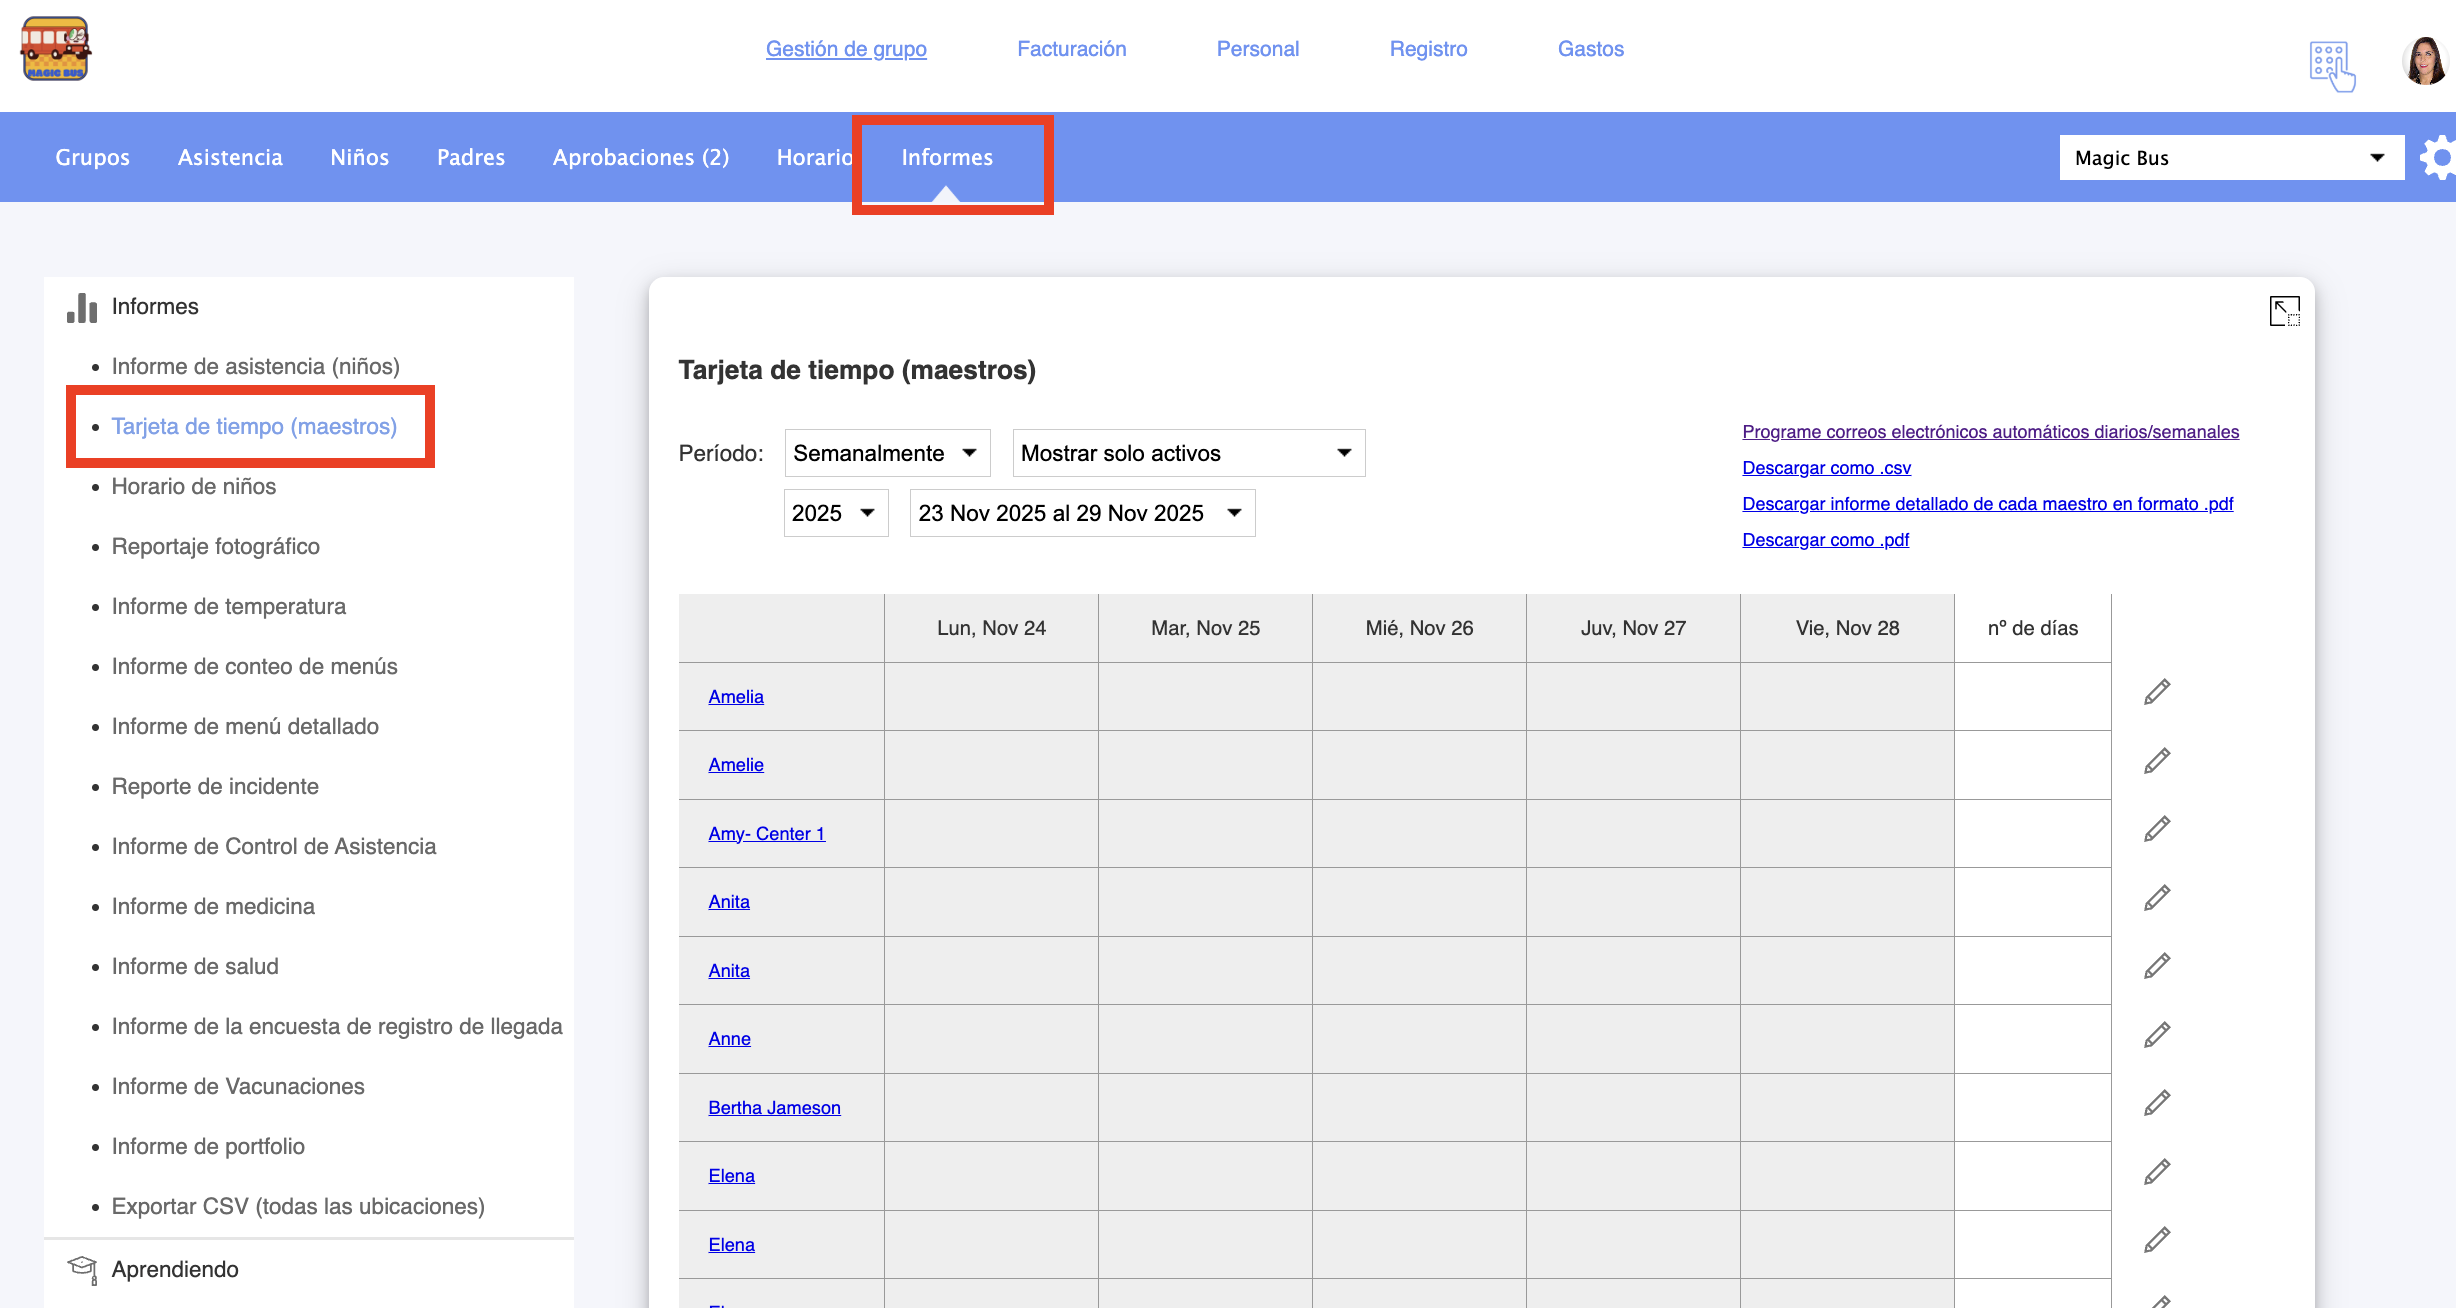Switch to the Asistencia tab
Viewport: 2456px width, 1308px height.
230,157
